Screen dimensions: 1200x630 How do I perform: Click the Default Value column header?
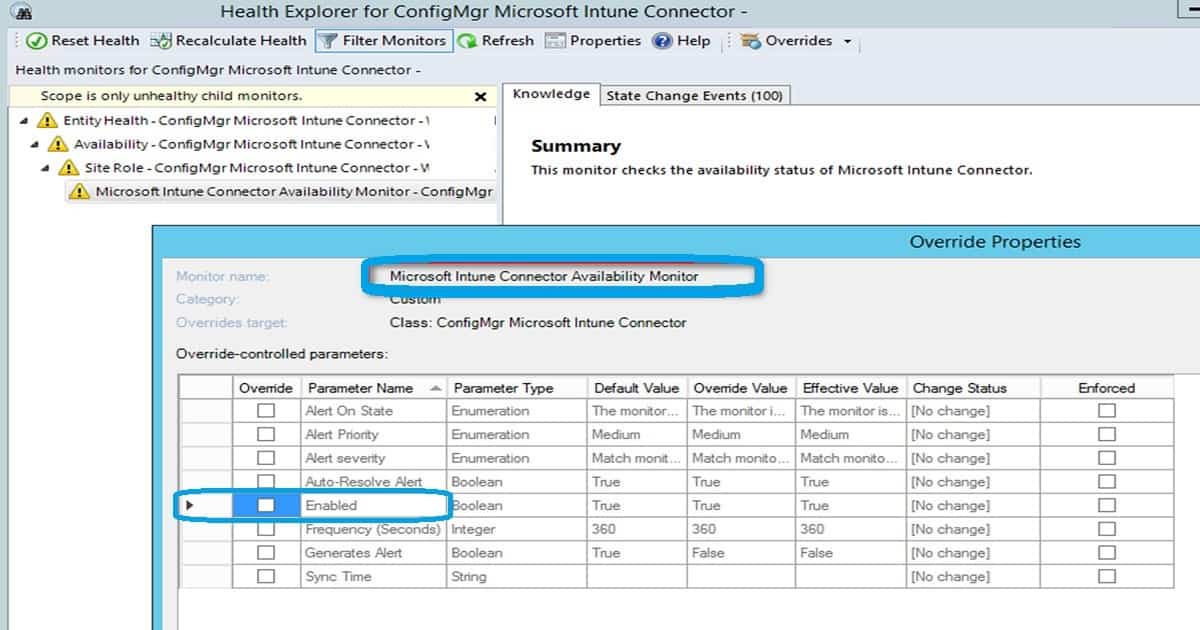pyautogui.click(x=636, y=388)
